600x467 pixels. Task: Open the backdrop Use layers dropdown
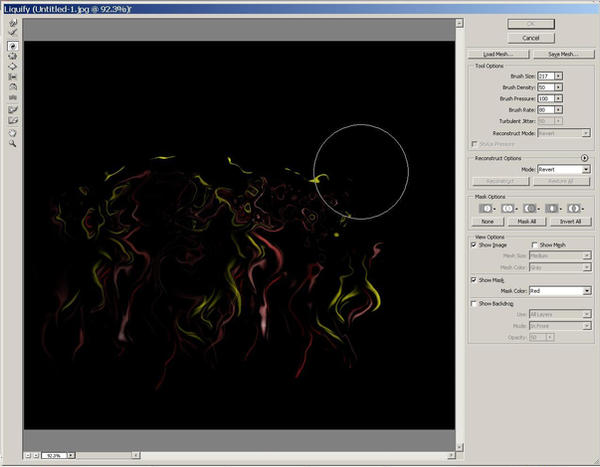point(560,315)
